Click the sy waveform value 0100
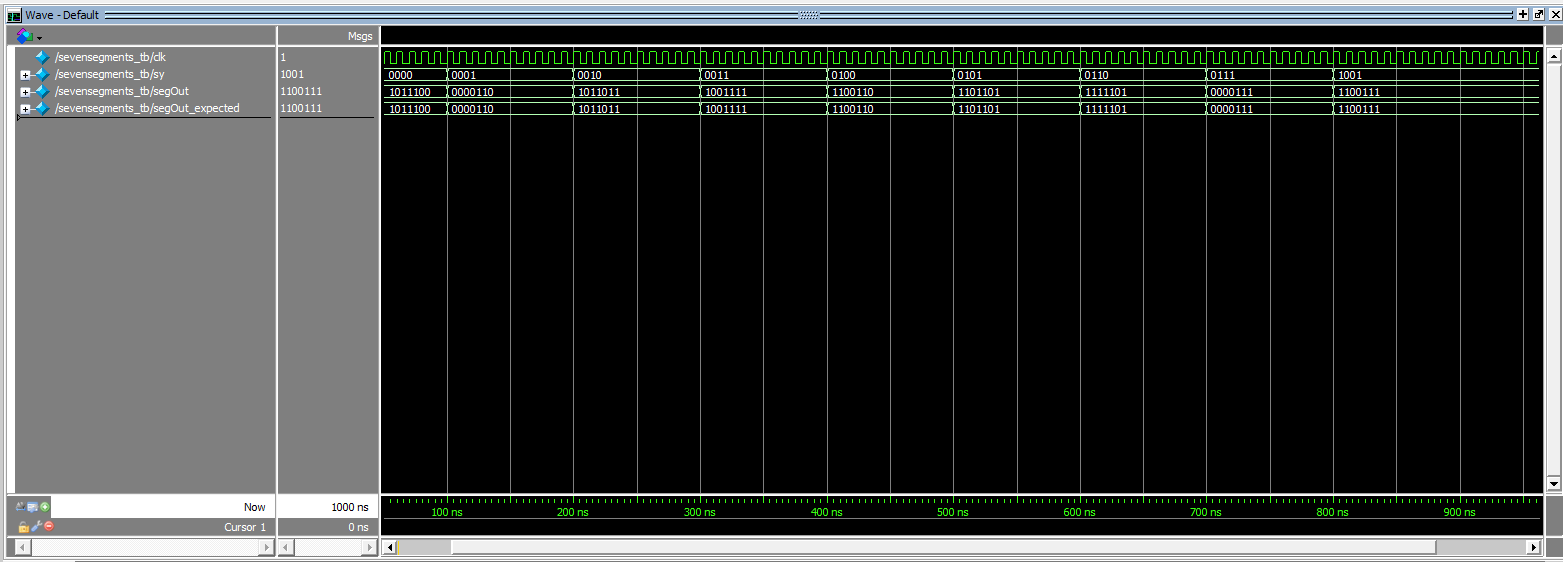The height and width of the screenshot is (562, 1563). (x=844, y=75)
